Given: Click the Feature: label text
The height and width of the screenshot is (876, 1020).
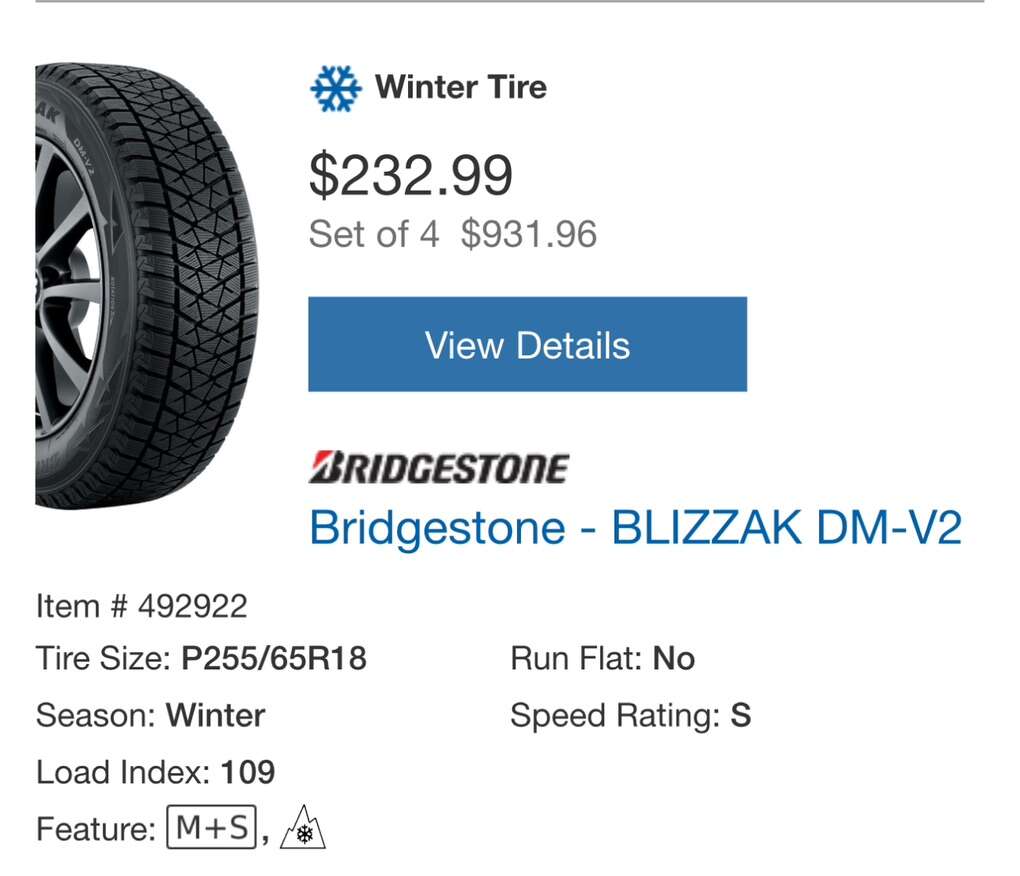Looking at the screenshot, I should 95,829.
